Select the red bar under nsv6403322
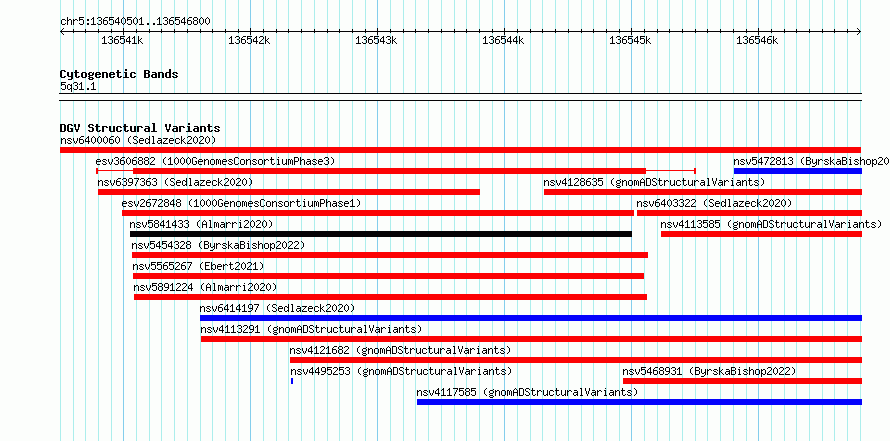The height and width of the screenshot is (441, 890). pos(749,213)
